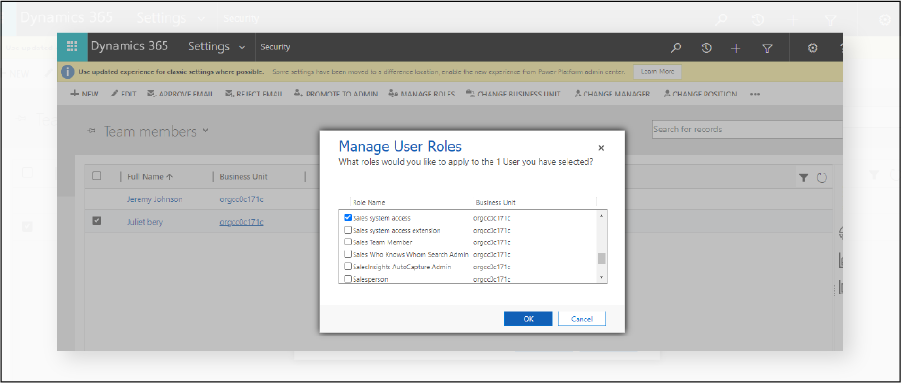The height and width of the screenshot is (383, 901).
Task: Click business unit cell of Salesperson row
Action: (x=492, y=279)
